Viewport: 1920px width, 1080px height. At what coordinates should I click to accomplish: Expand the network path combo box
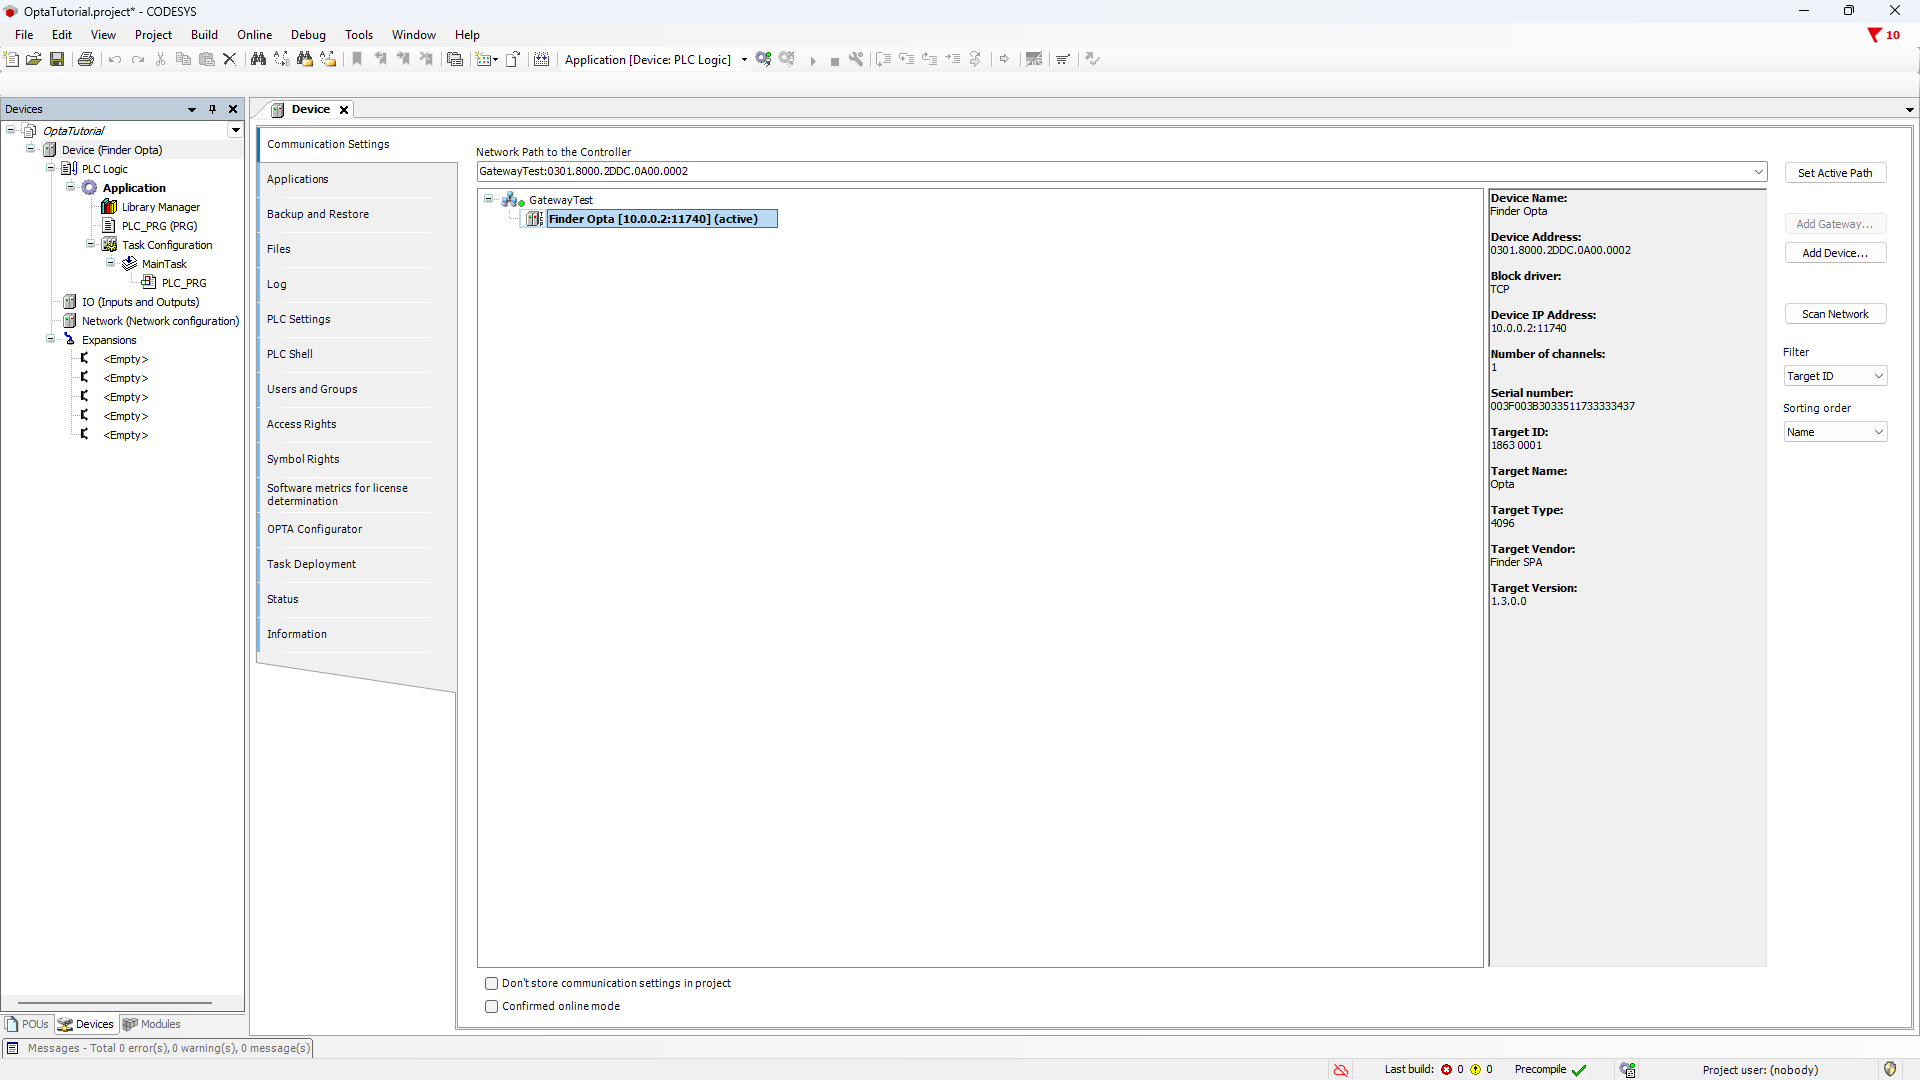1758,172
